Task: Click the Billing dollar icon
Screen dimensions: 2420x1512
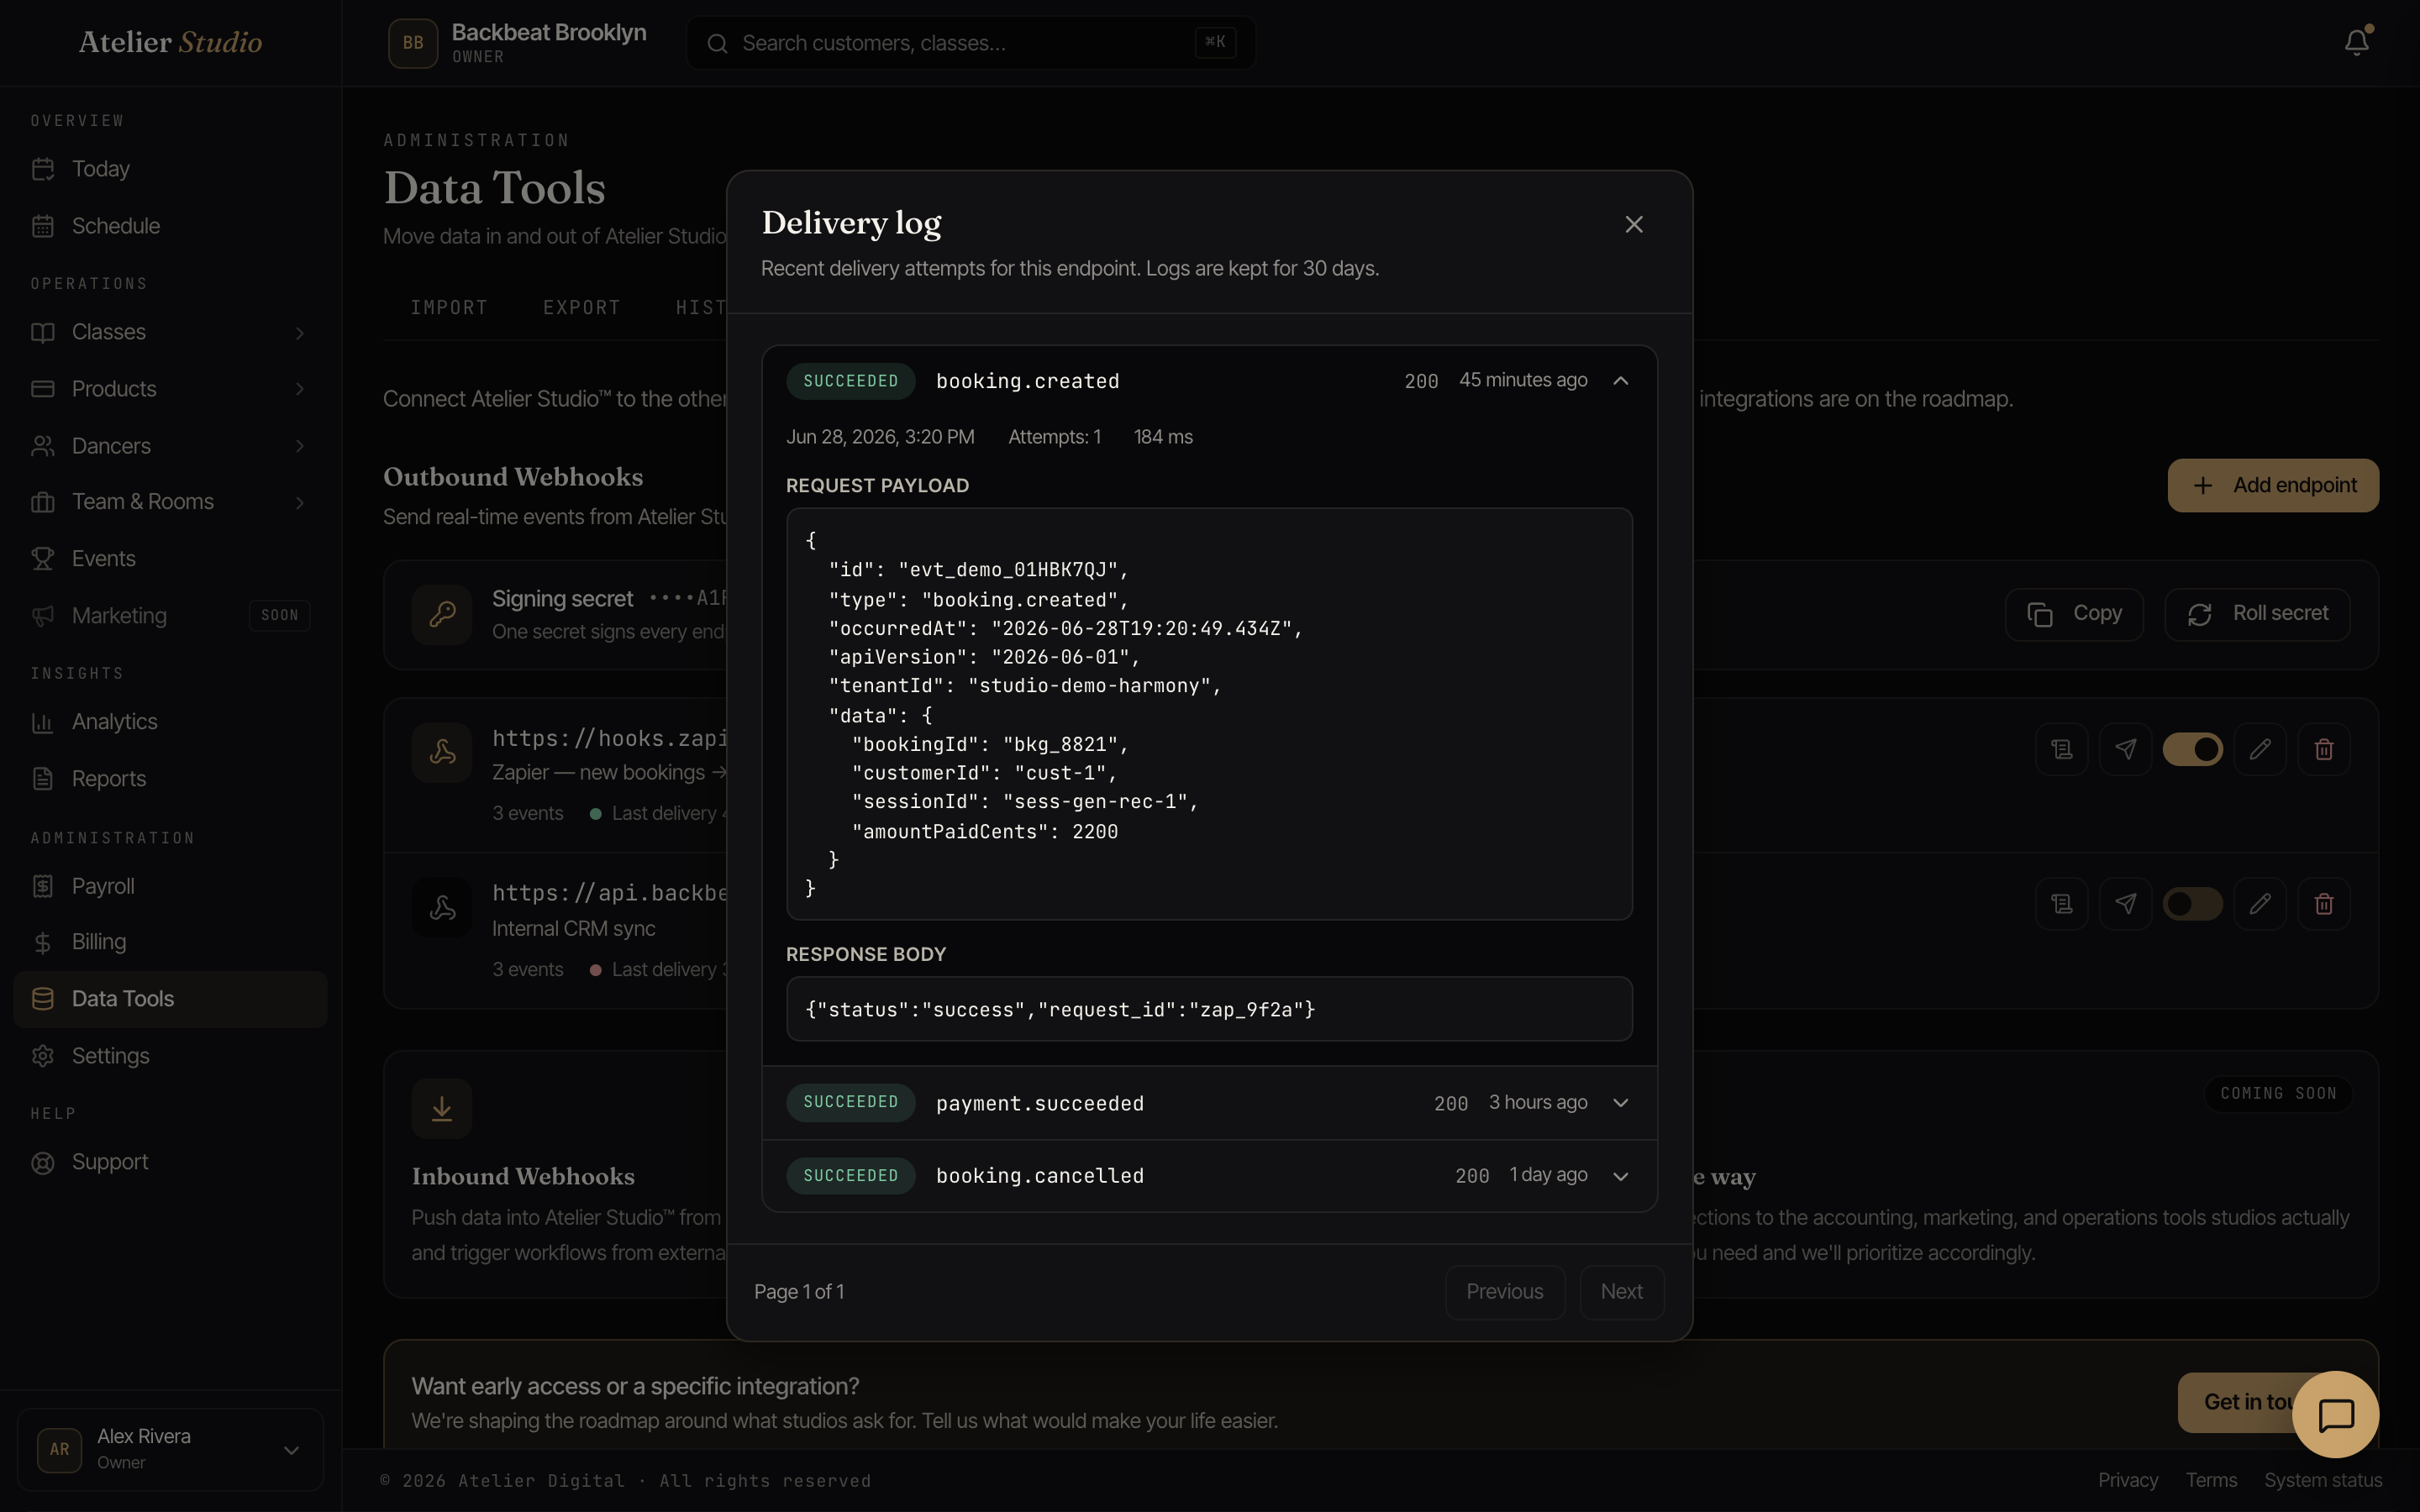Action: pos(43,942)
